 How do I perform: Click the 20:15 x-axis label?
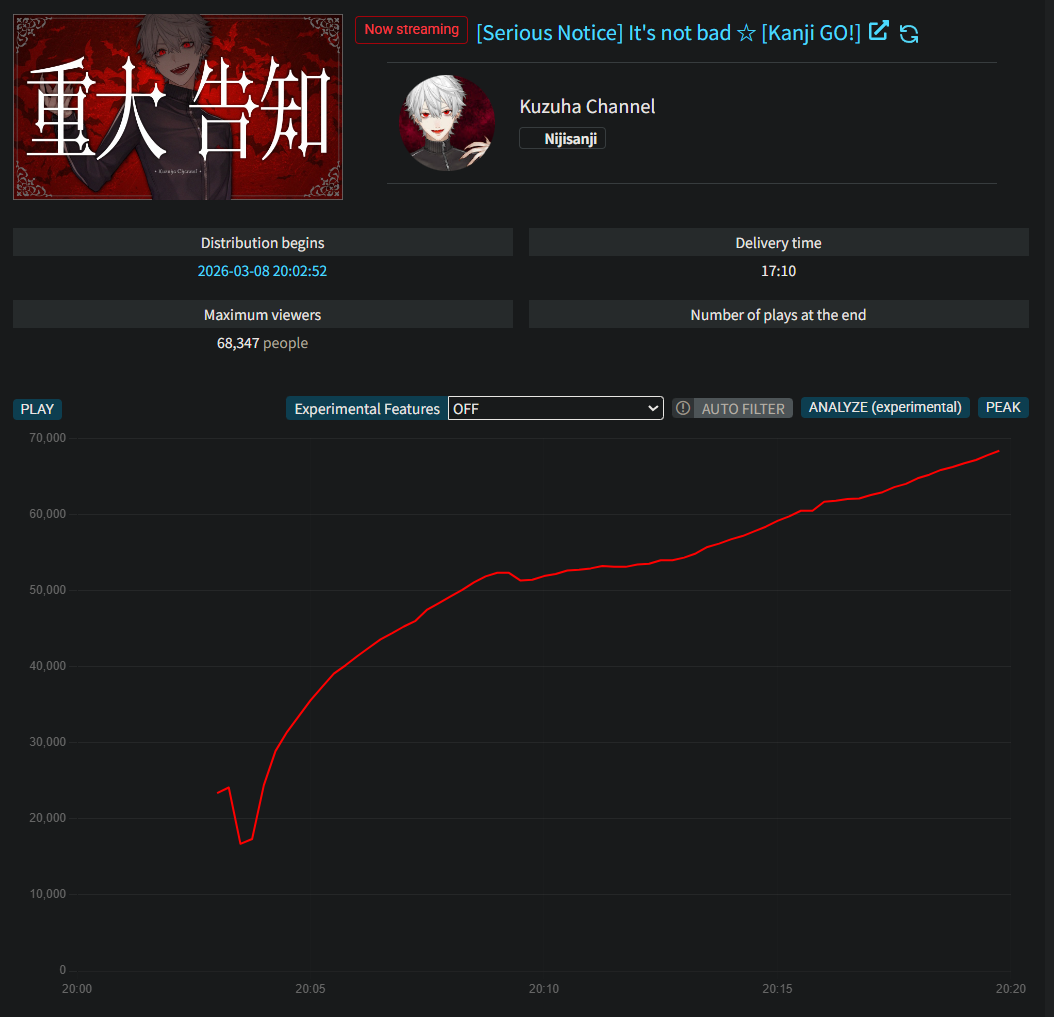point(777,989)
